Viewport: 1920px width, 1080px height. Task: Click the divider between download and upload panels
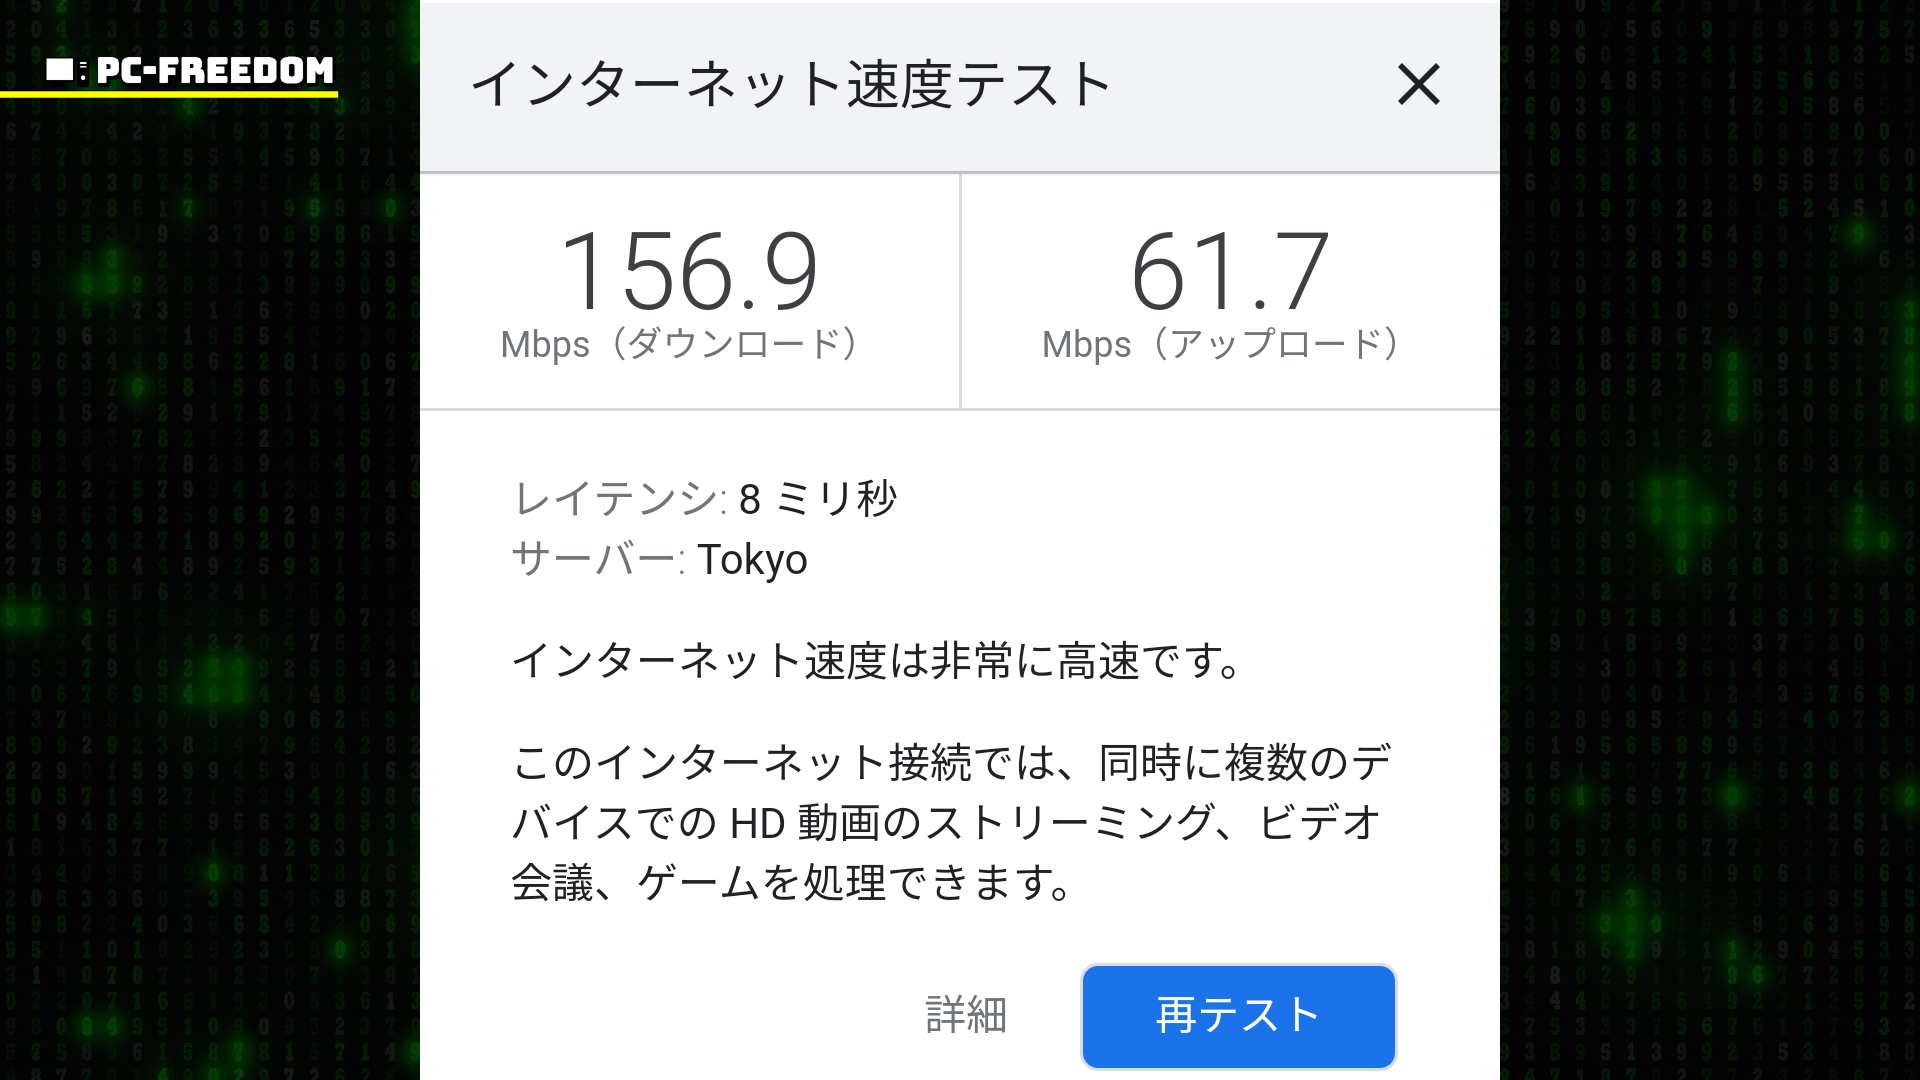tap(960, 291)
